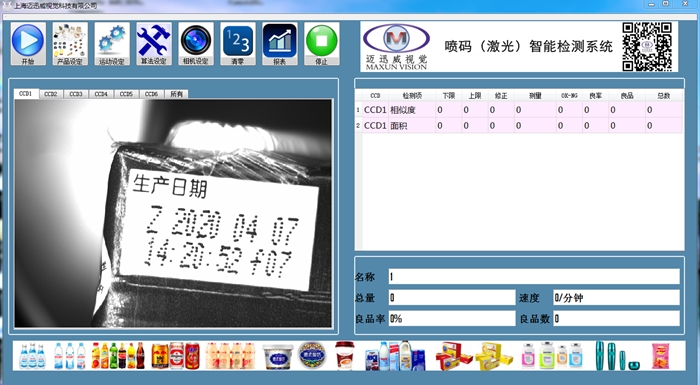Switch to the CCD4 tab
700x385 pixels.
101,94
